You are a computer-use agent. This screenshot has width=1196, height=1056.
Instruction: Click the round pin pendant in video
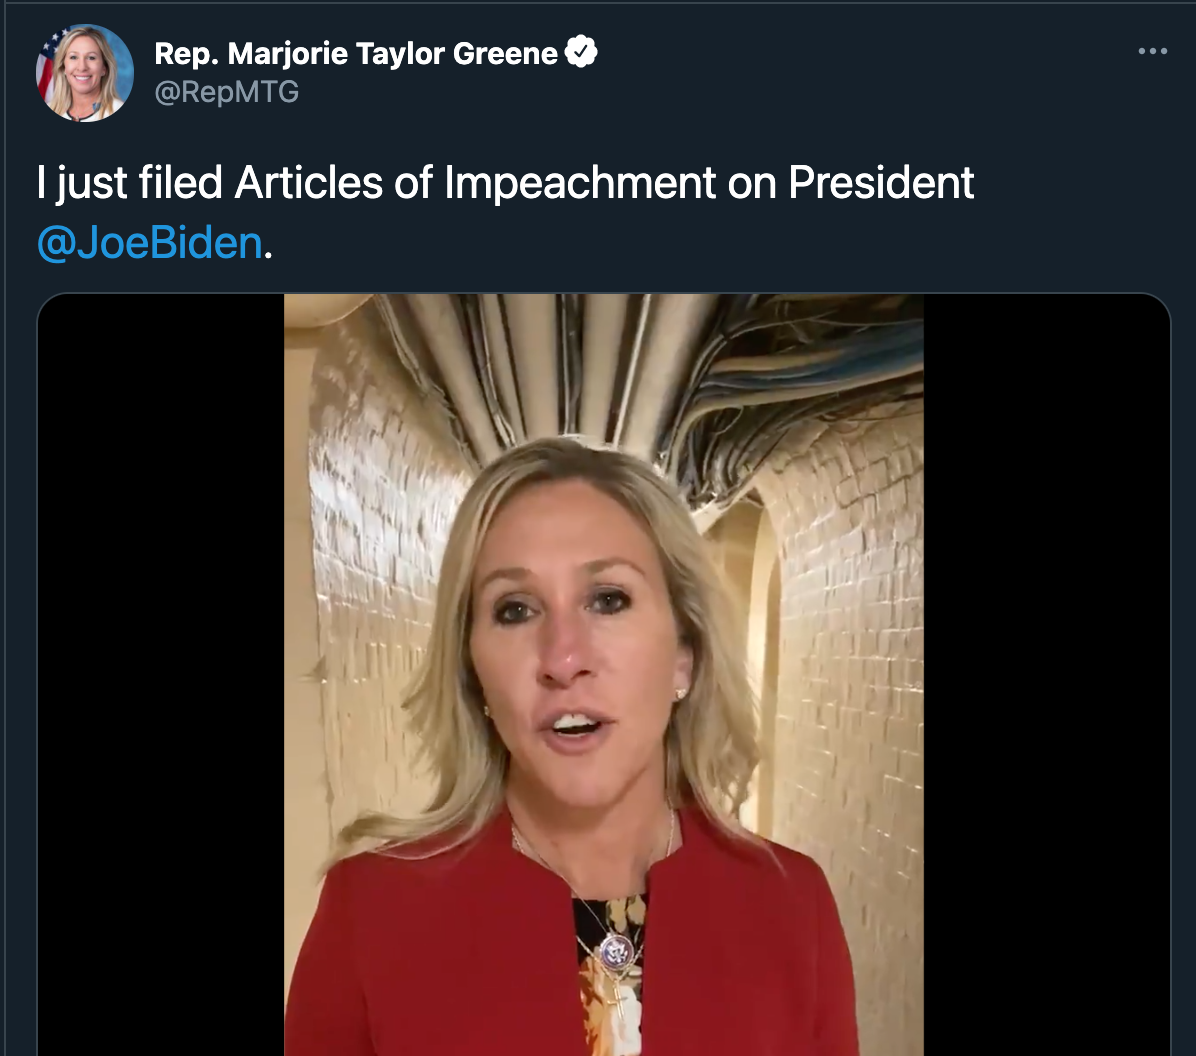point(616,951)
